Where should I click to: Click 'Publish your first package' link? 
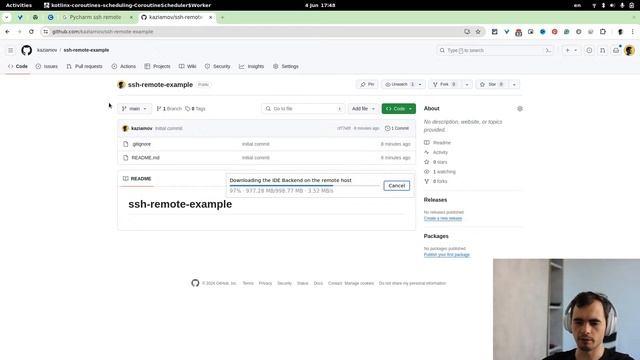[447, 255]
